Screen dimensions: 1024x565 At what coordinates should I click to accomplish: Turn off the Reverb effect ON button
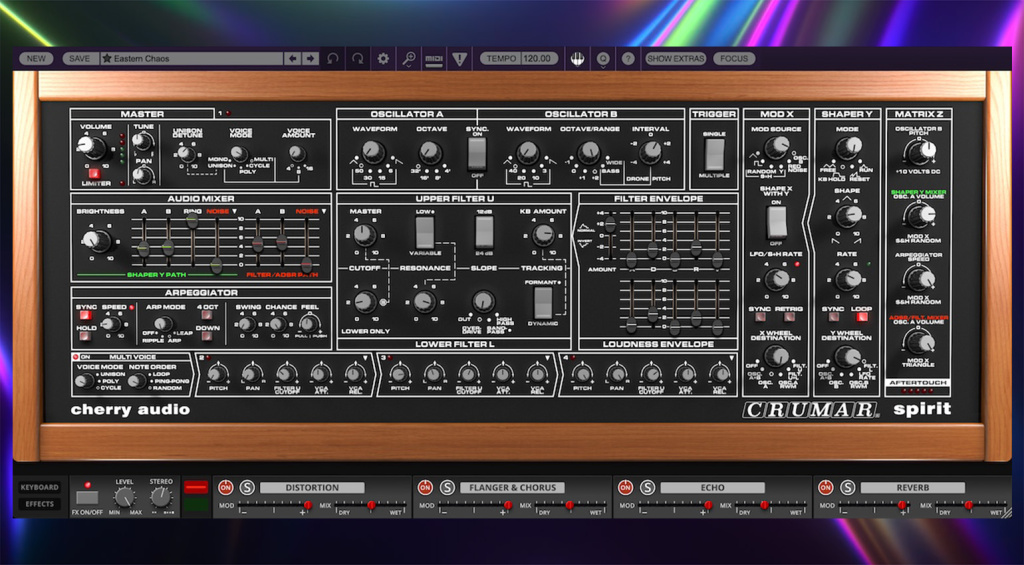pos(826,488)
